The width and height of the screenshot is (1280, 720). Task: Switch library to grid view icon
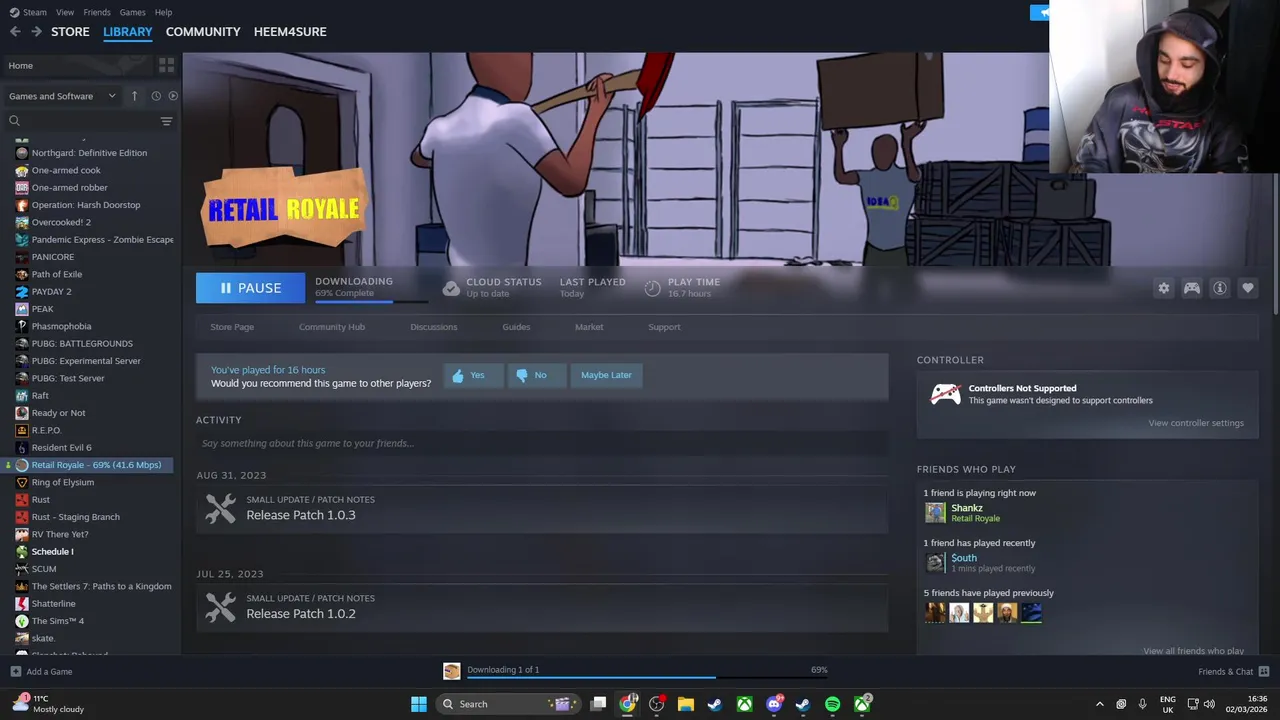click(166, 65)
